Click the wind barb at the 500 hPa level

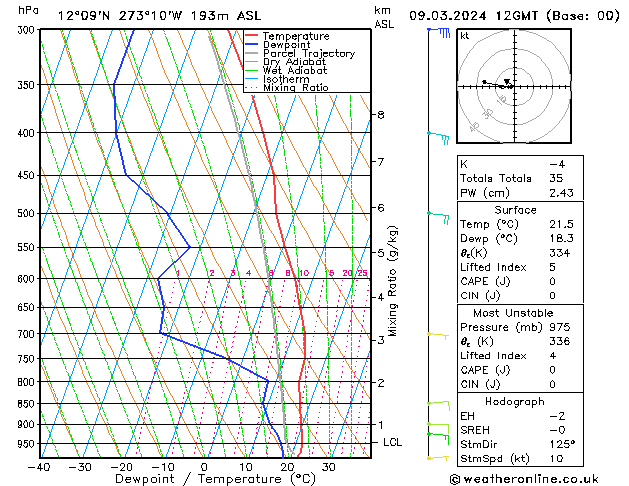[x=438, y=218]
